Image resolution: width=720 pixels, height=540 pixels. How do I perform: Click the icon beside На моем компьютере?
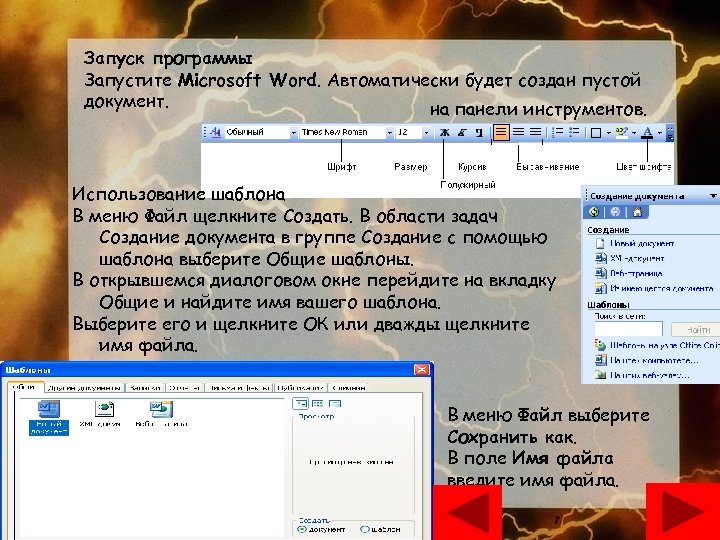pos(601,360)
